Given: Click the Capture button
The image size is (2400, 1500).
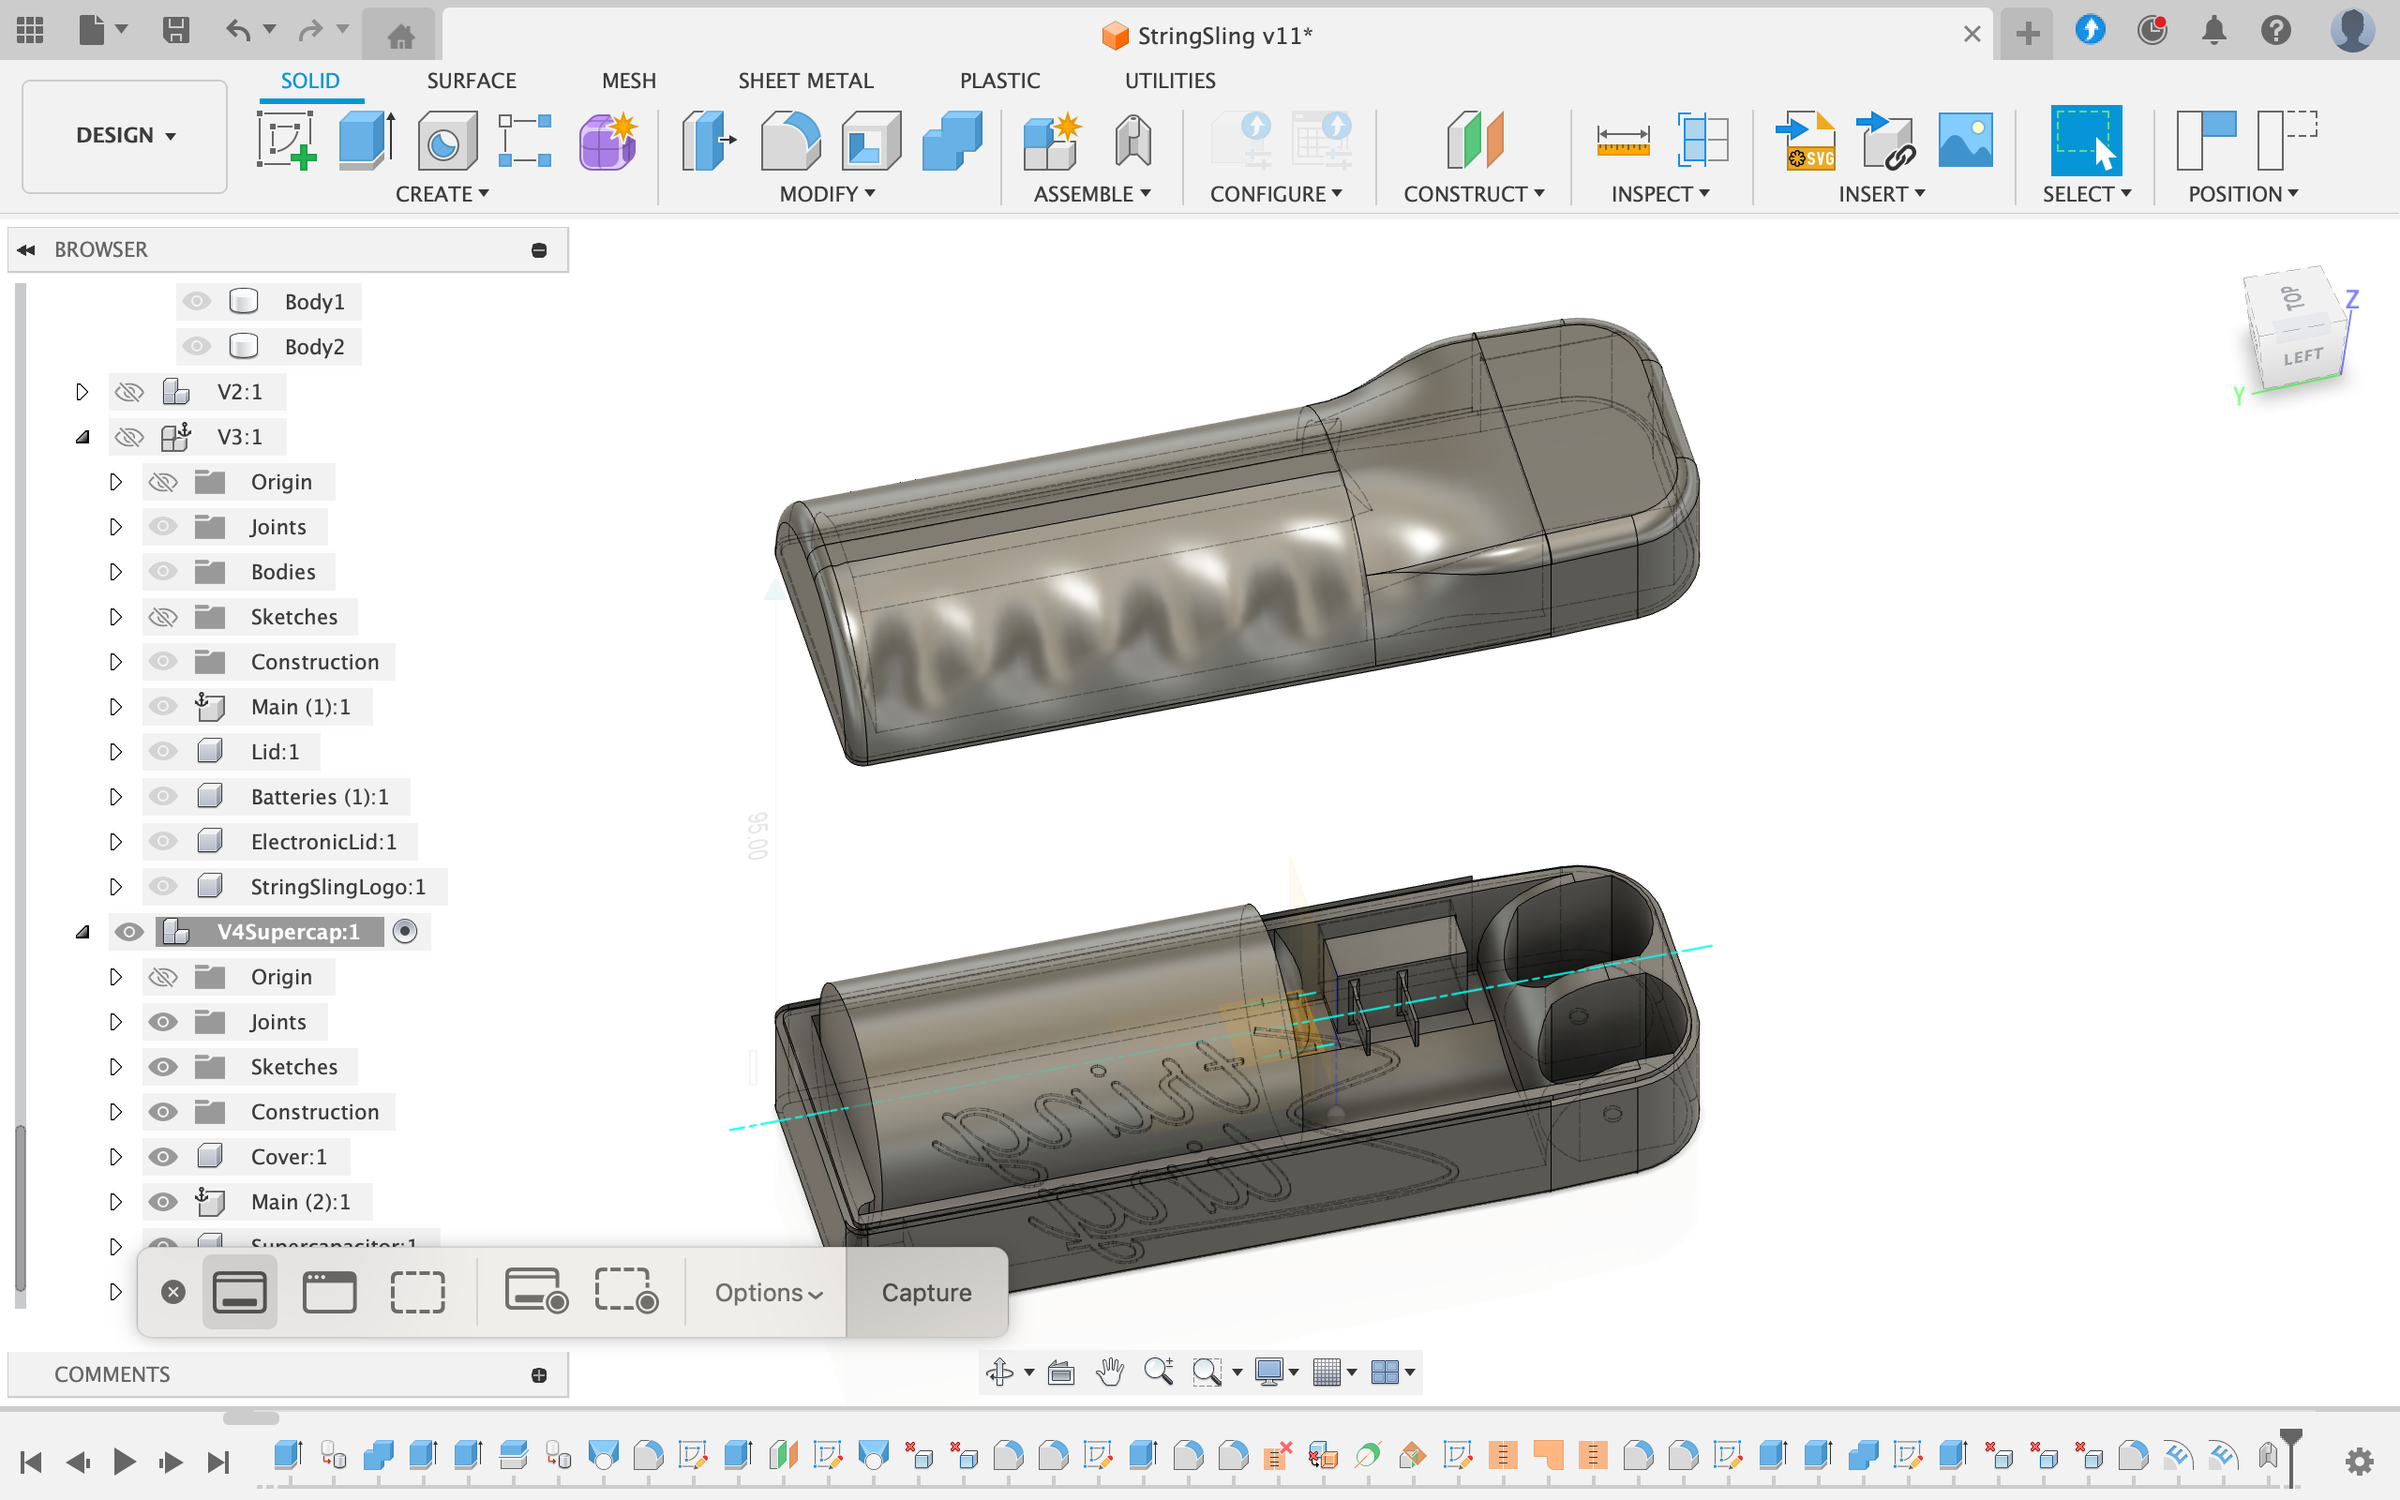Looking at the screenshot, I should (926, 1292).
